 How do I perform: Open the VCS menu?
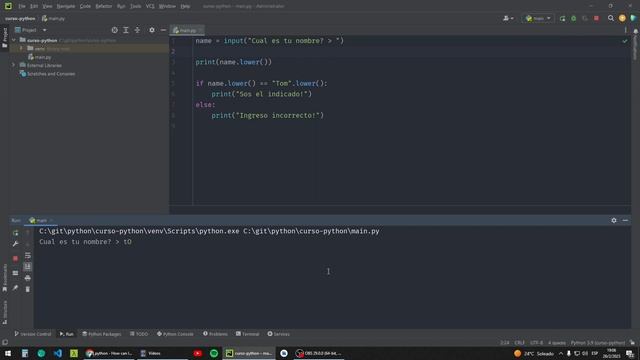[150, 6]
